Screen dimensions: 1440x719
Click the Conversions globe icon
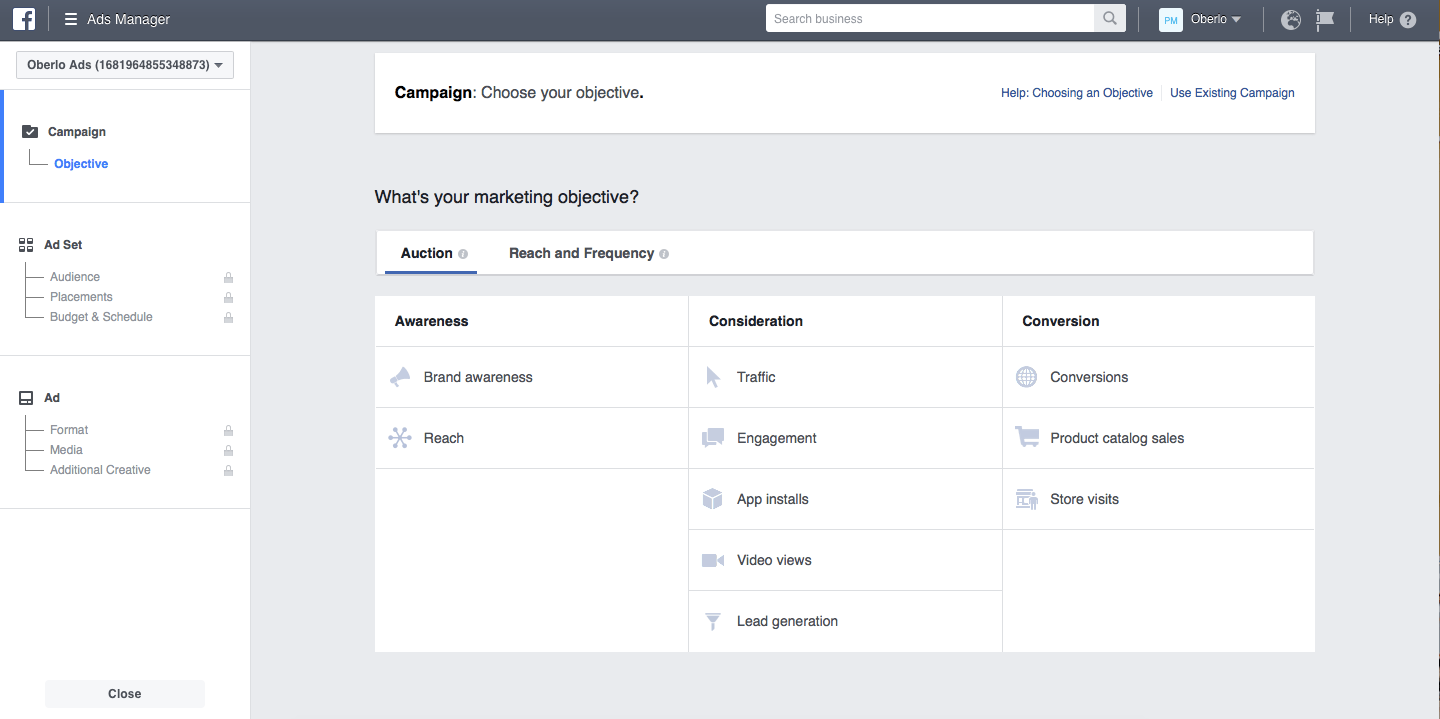coord(1026,377)
